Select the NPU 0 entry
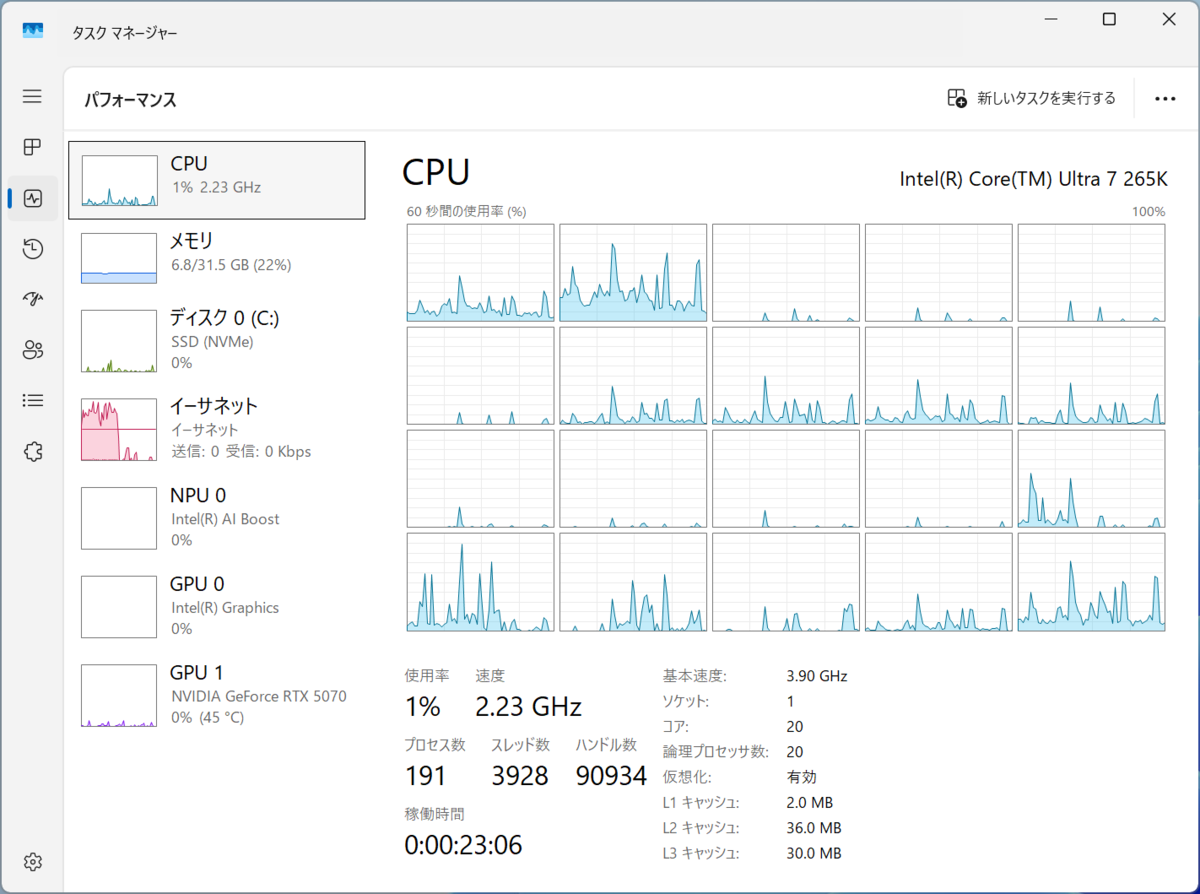This screenshot has width=1200, height=894. tap(217, 517)
